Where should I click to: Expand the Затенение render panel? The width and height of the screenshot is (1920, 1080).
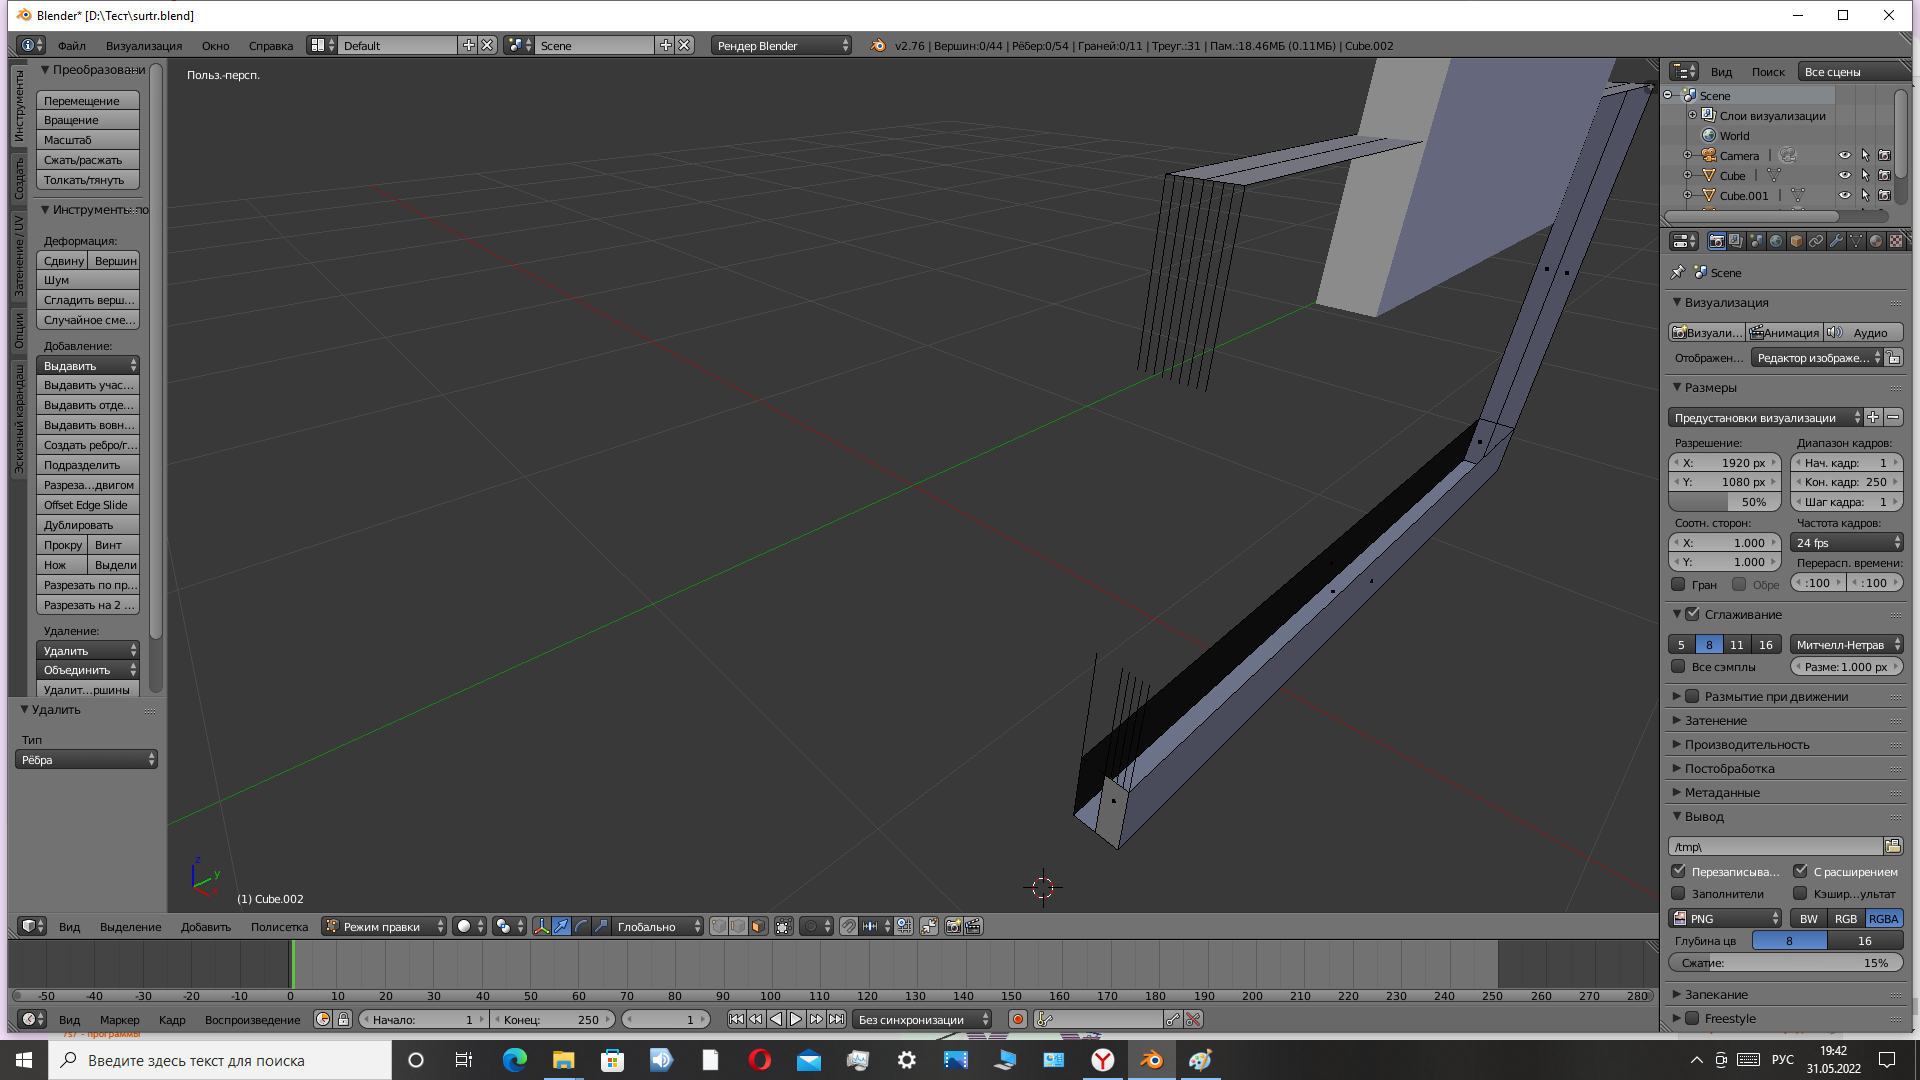point(1716,721)
